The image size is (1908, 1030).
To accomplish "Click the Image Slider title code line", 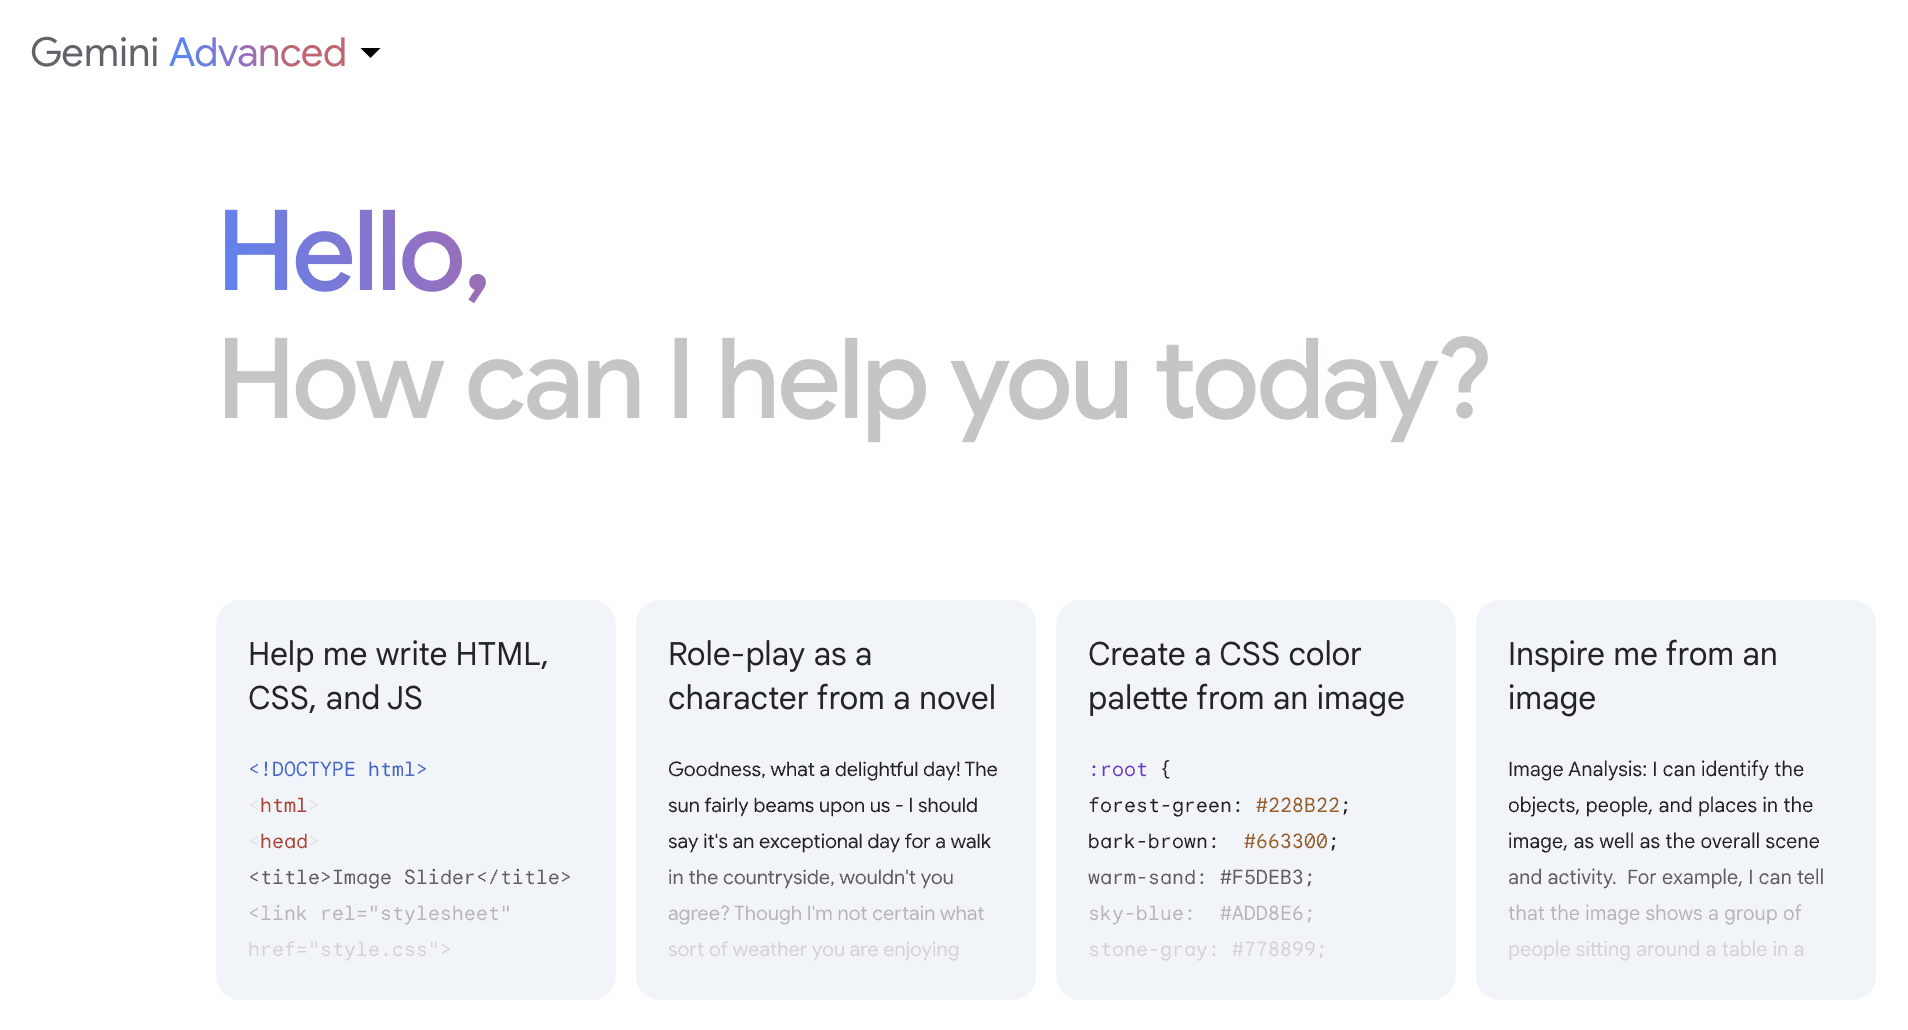I will 409,877.
